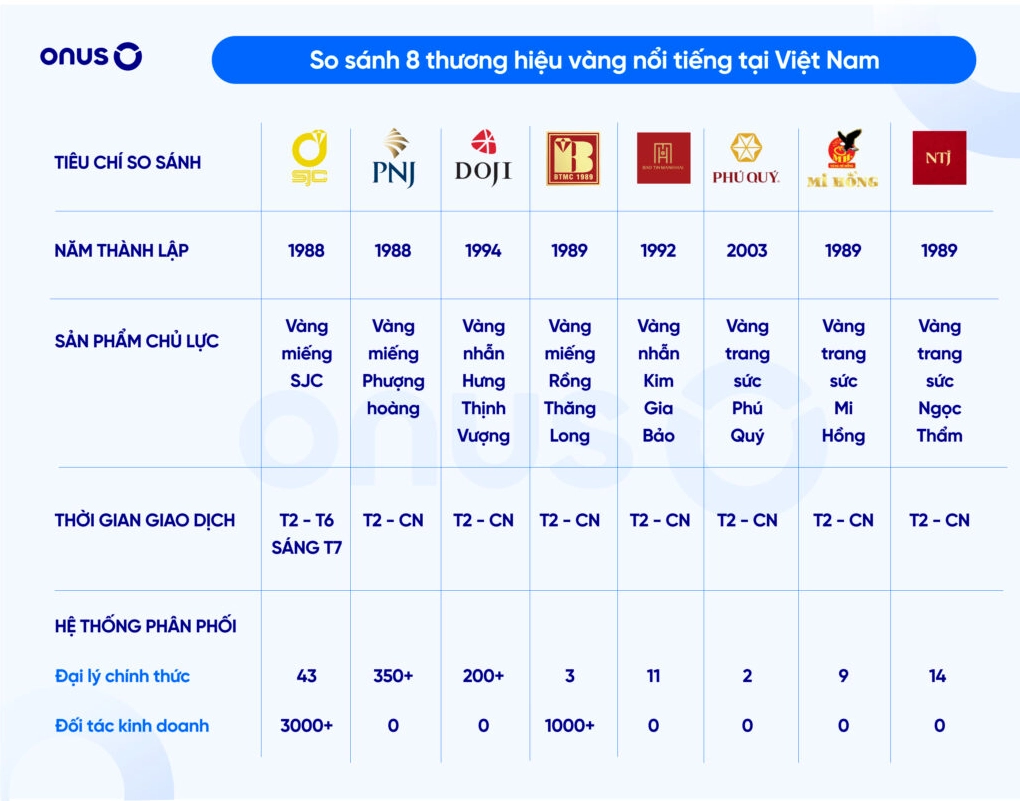Click the '2003' founding year cell
The image size is (1020, 801).
(747, 251)
